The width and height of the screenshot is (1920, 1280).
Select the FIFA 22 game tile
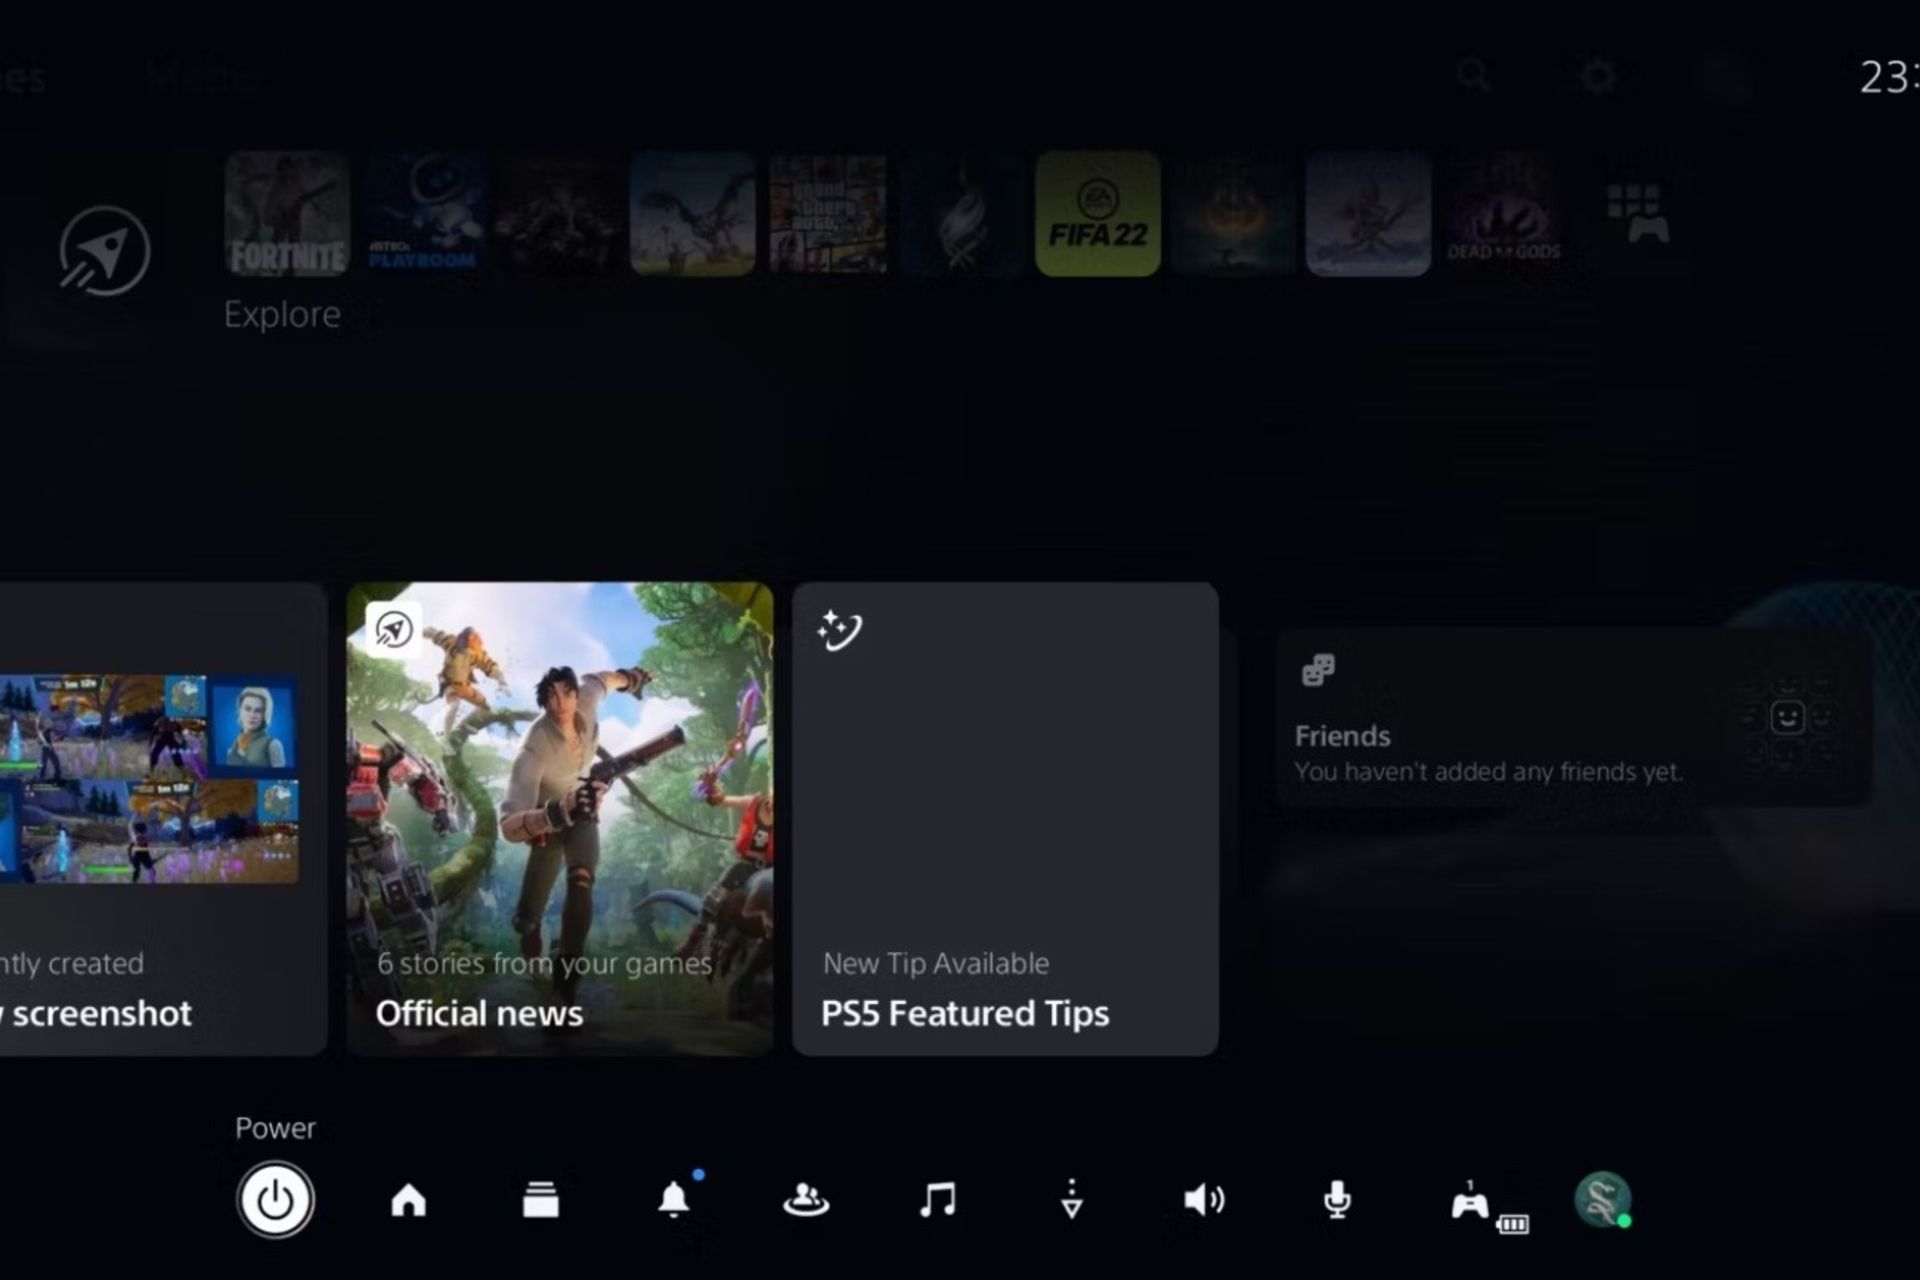click(1098, 214)
